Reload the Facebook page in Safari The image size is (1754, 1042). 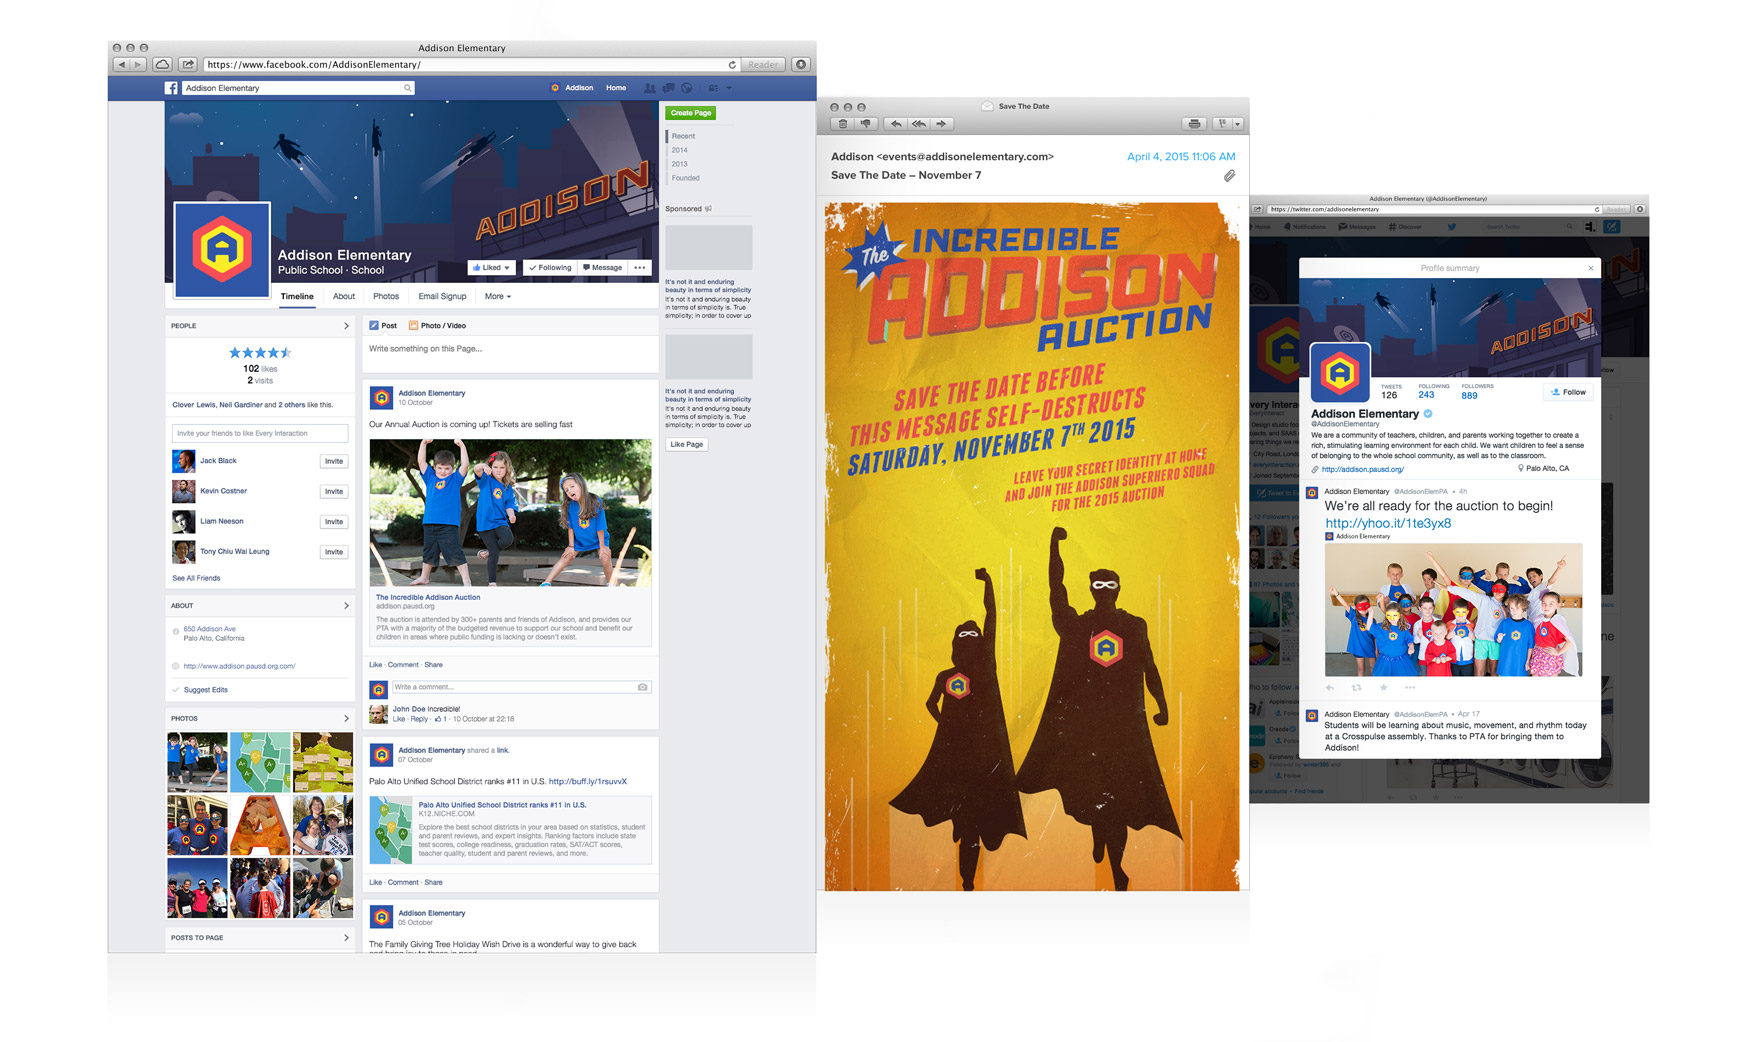click(x=732, y=64)
